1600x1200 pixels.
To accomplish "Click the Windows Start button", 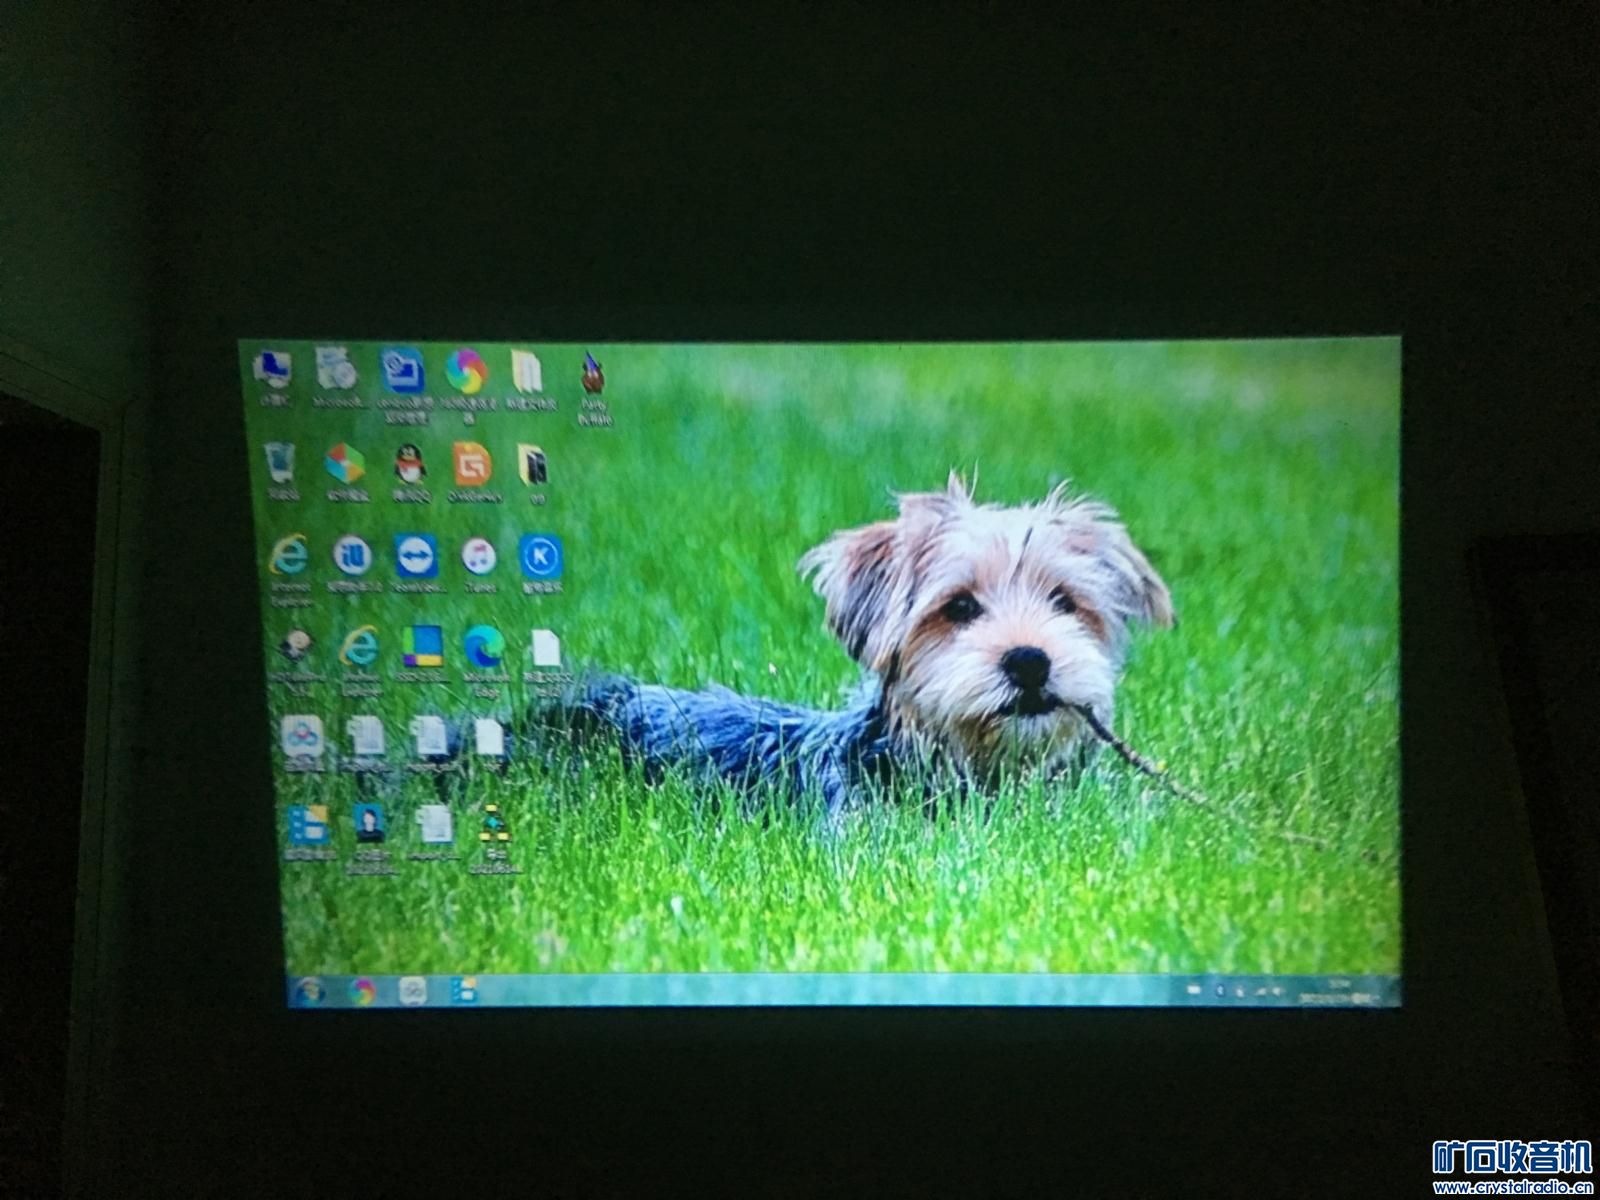I will [x=309, y=992].
